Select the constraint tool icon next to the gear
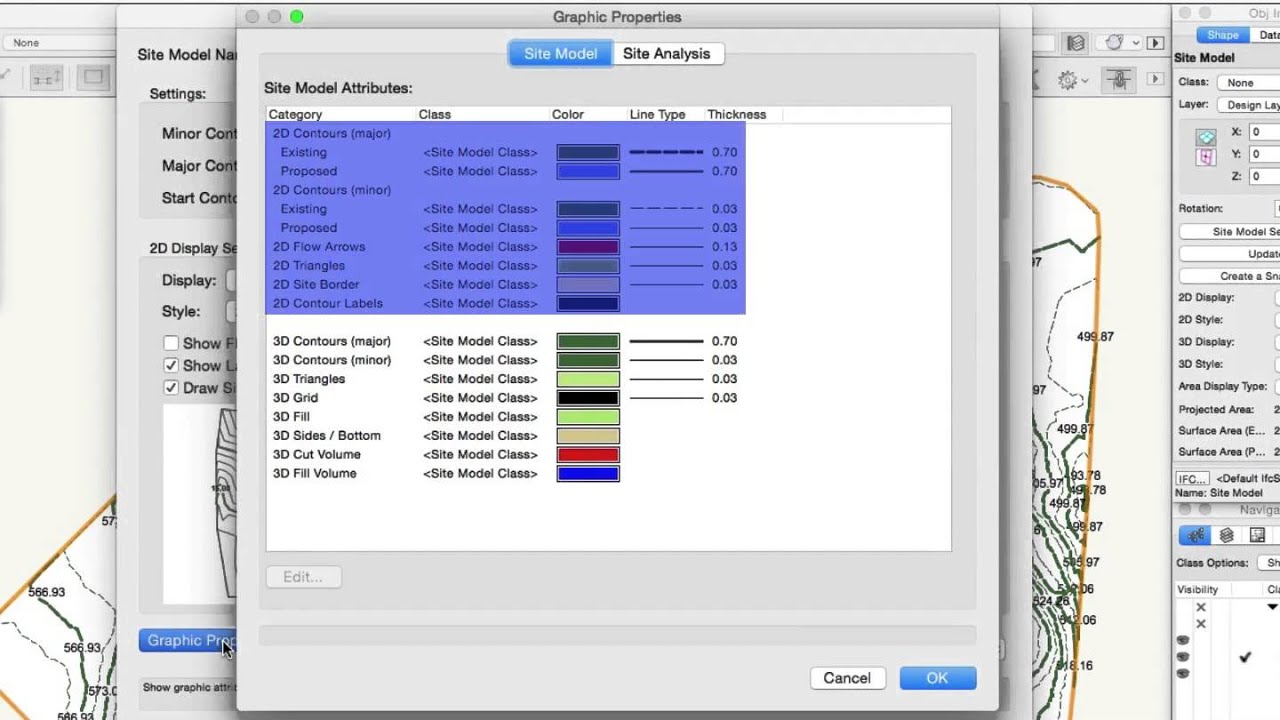 [x=1121, y=80]
